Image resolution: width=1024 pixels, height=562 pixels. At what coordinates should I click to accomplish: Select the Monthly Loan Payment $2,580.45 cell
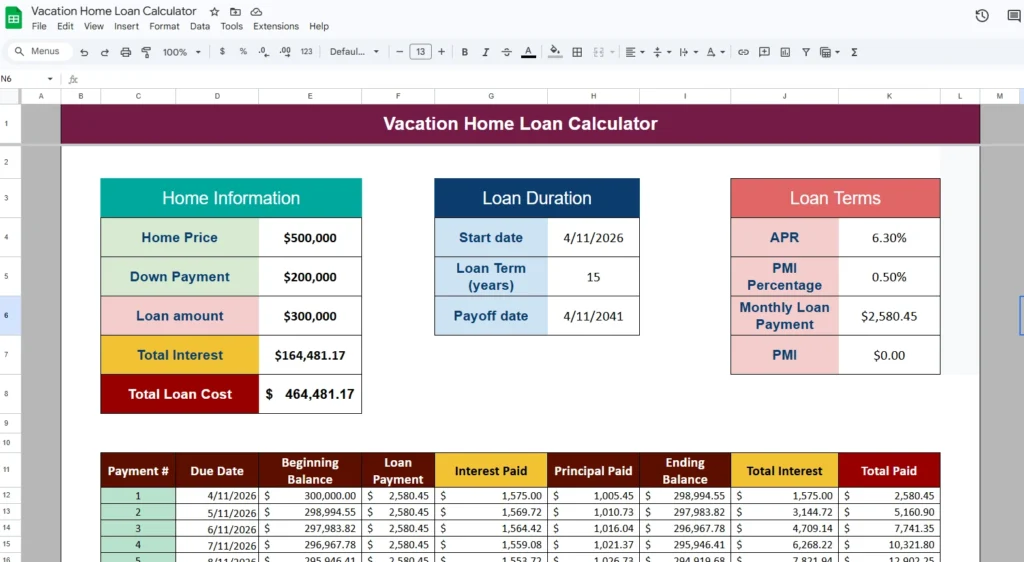coord(889,316)
